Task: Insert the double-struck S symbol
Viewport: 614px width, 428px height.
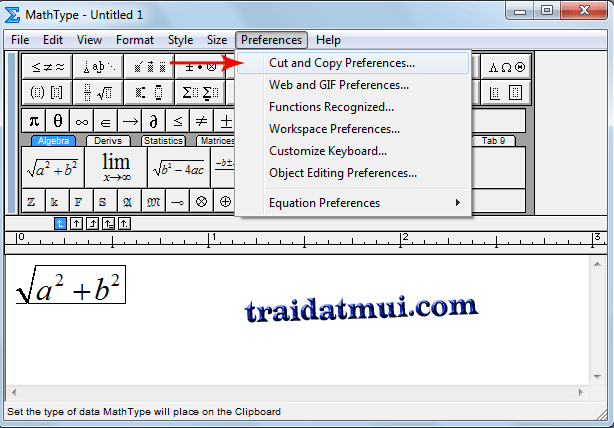Action: [x=105, y=201]
